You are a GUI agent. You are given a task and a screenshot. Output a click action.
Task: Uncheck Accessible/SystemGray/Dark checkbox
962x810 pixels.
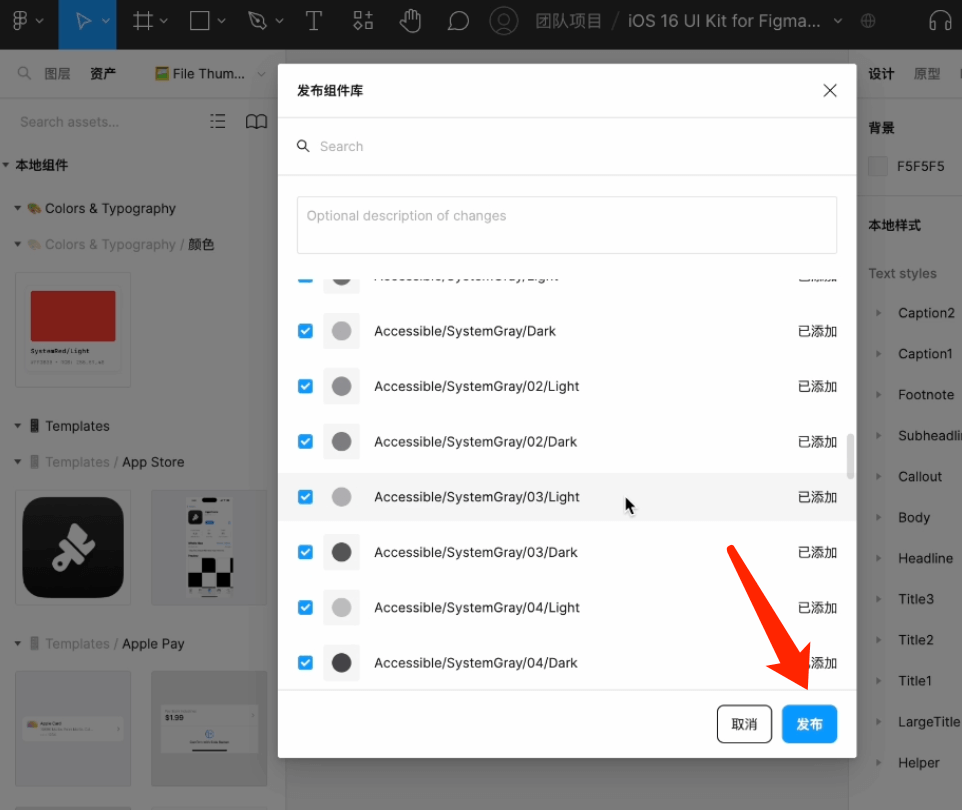pyautogui.click(x=306, y=331)
